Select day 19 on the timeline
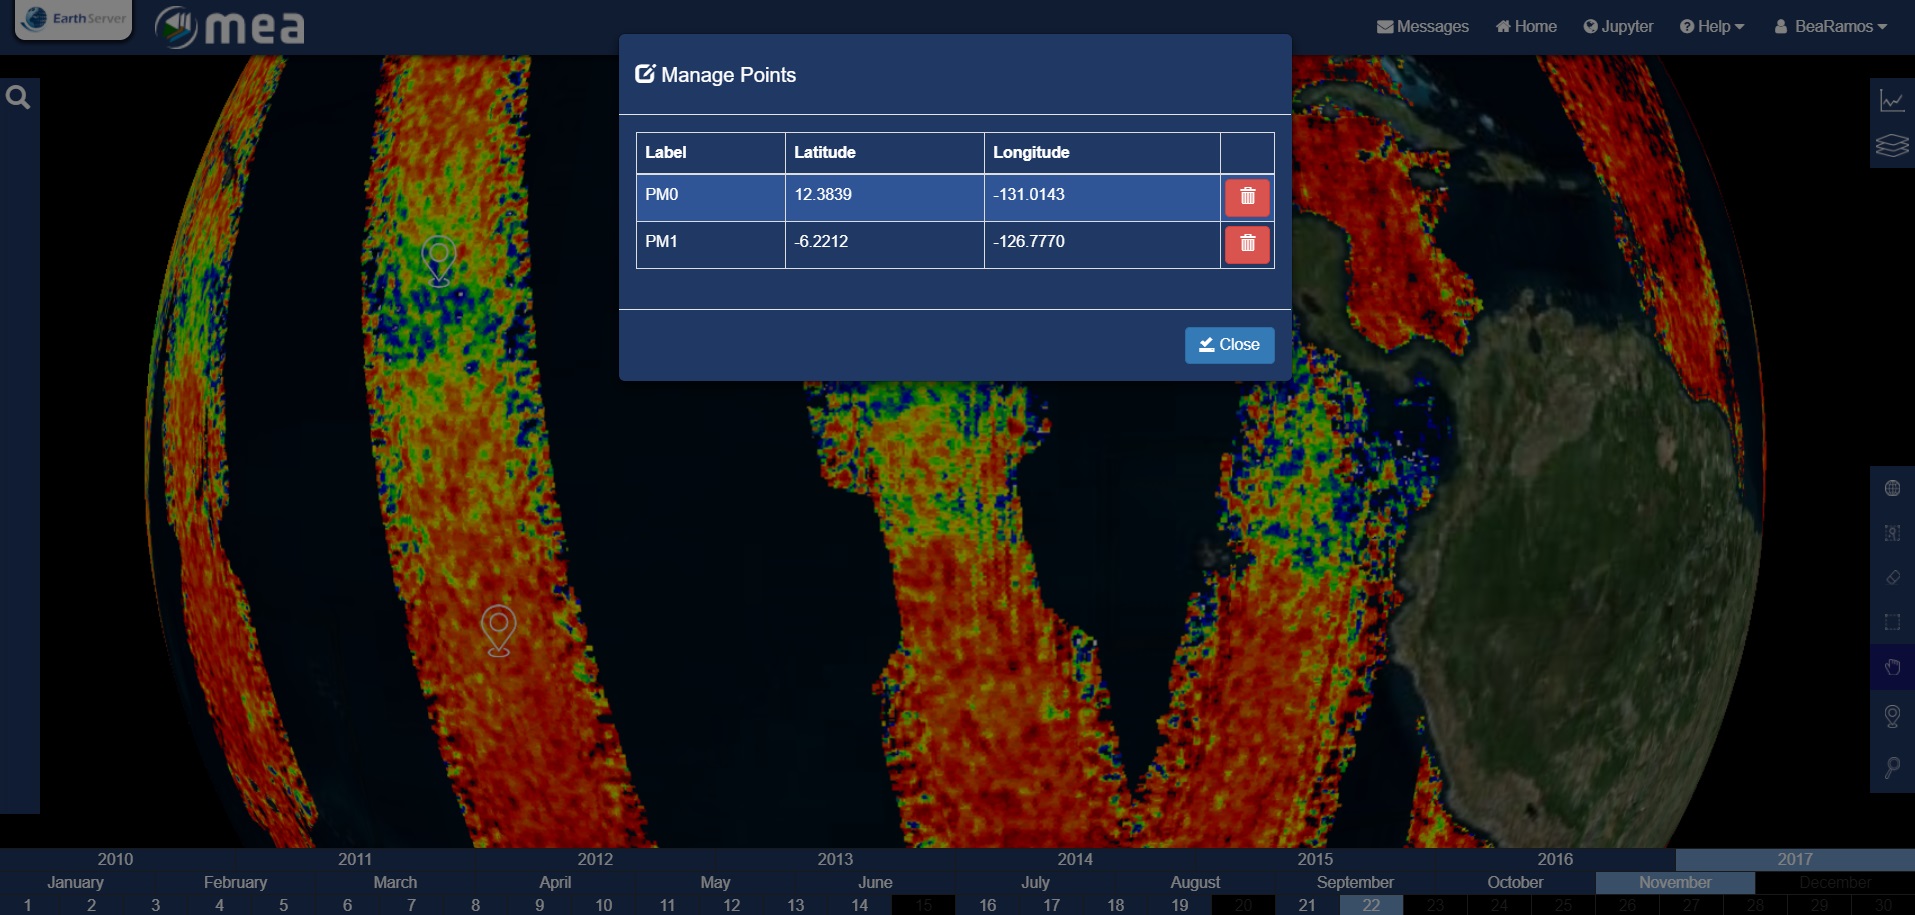This screenshot has height=915, width=1915. 1179,905
